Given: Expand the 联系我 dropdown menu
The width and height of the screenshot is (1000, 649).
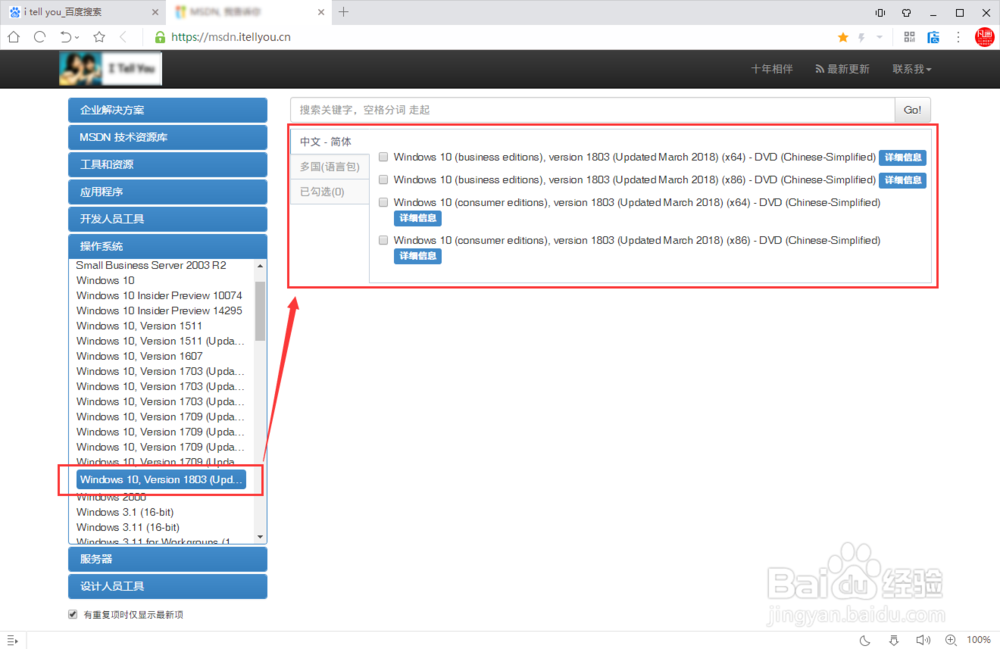Looking at the screenshot, I should point(912,69).
